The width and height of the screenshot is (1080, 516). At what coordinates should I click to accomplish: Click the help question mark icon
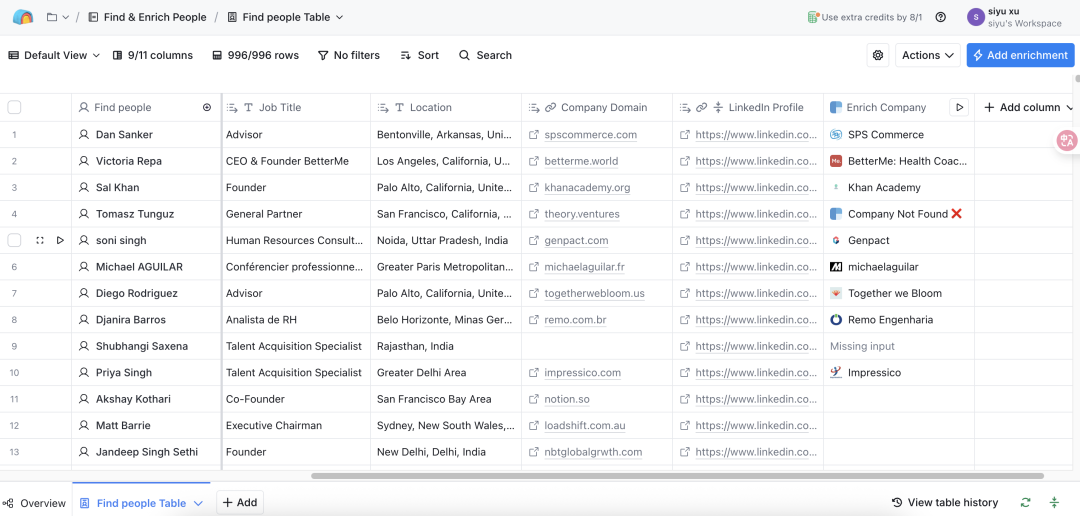coord(940,17)
